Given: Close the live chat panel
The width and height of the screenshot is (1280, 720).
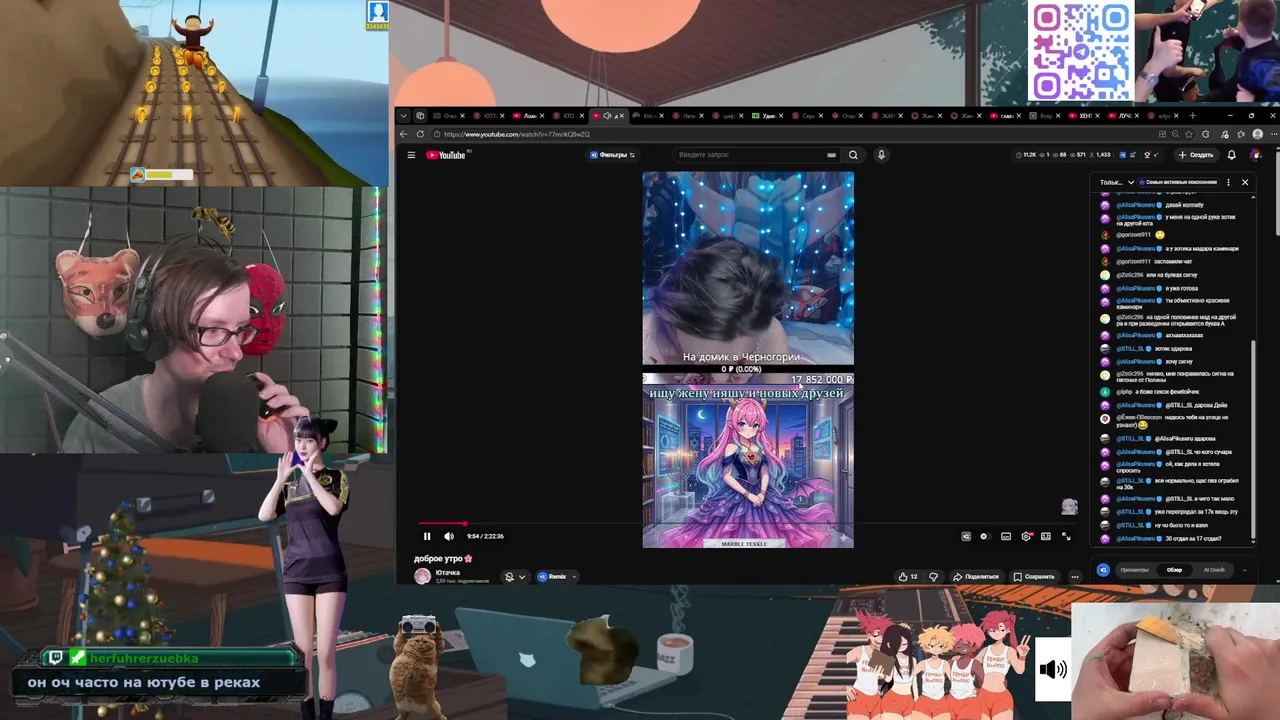Looking at the screenshot, I should [x=1245, y=182].
